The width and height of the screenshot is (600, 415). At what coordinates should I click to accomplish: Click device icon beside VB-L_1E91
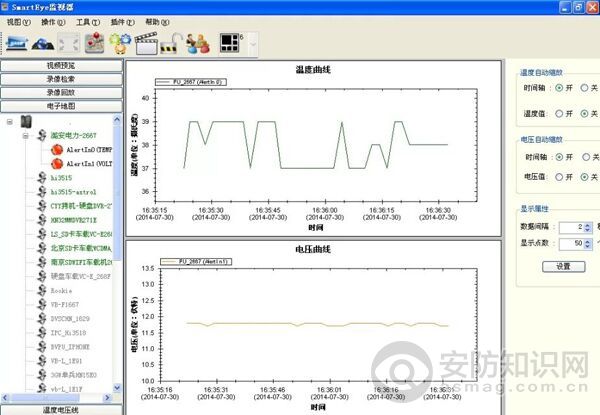tap(42, 361)
